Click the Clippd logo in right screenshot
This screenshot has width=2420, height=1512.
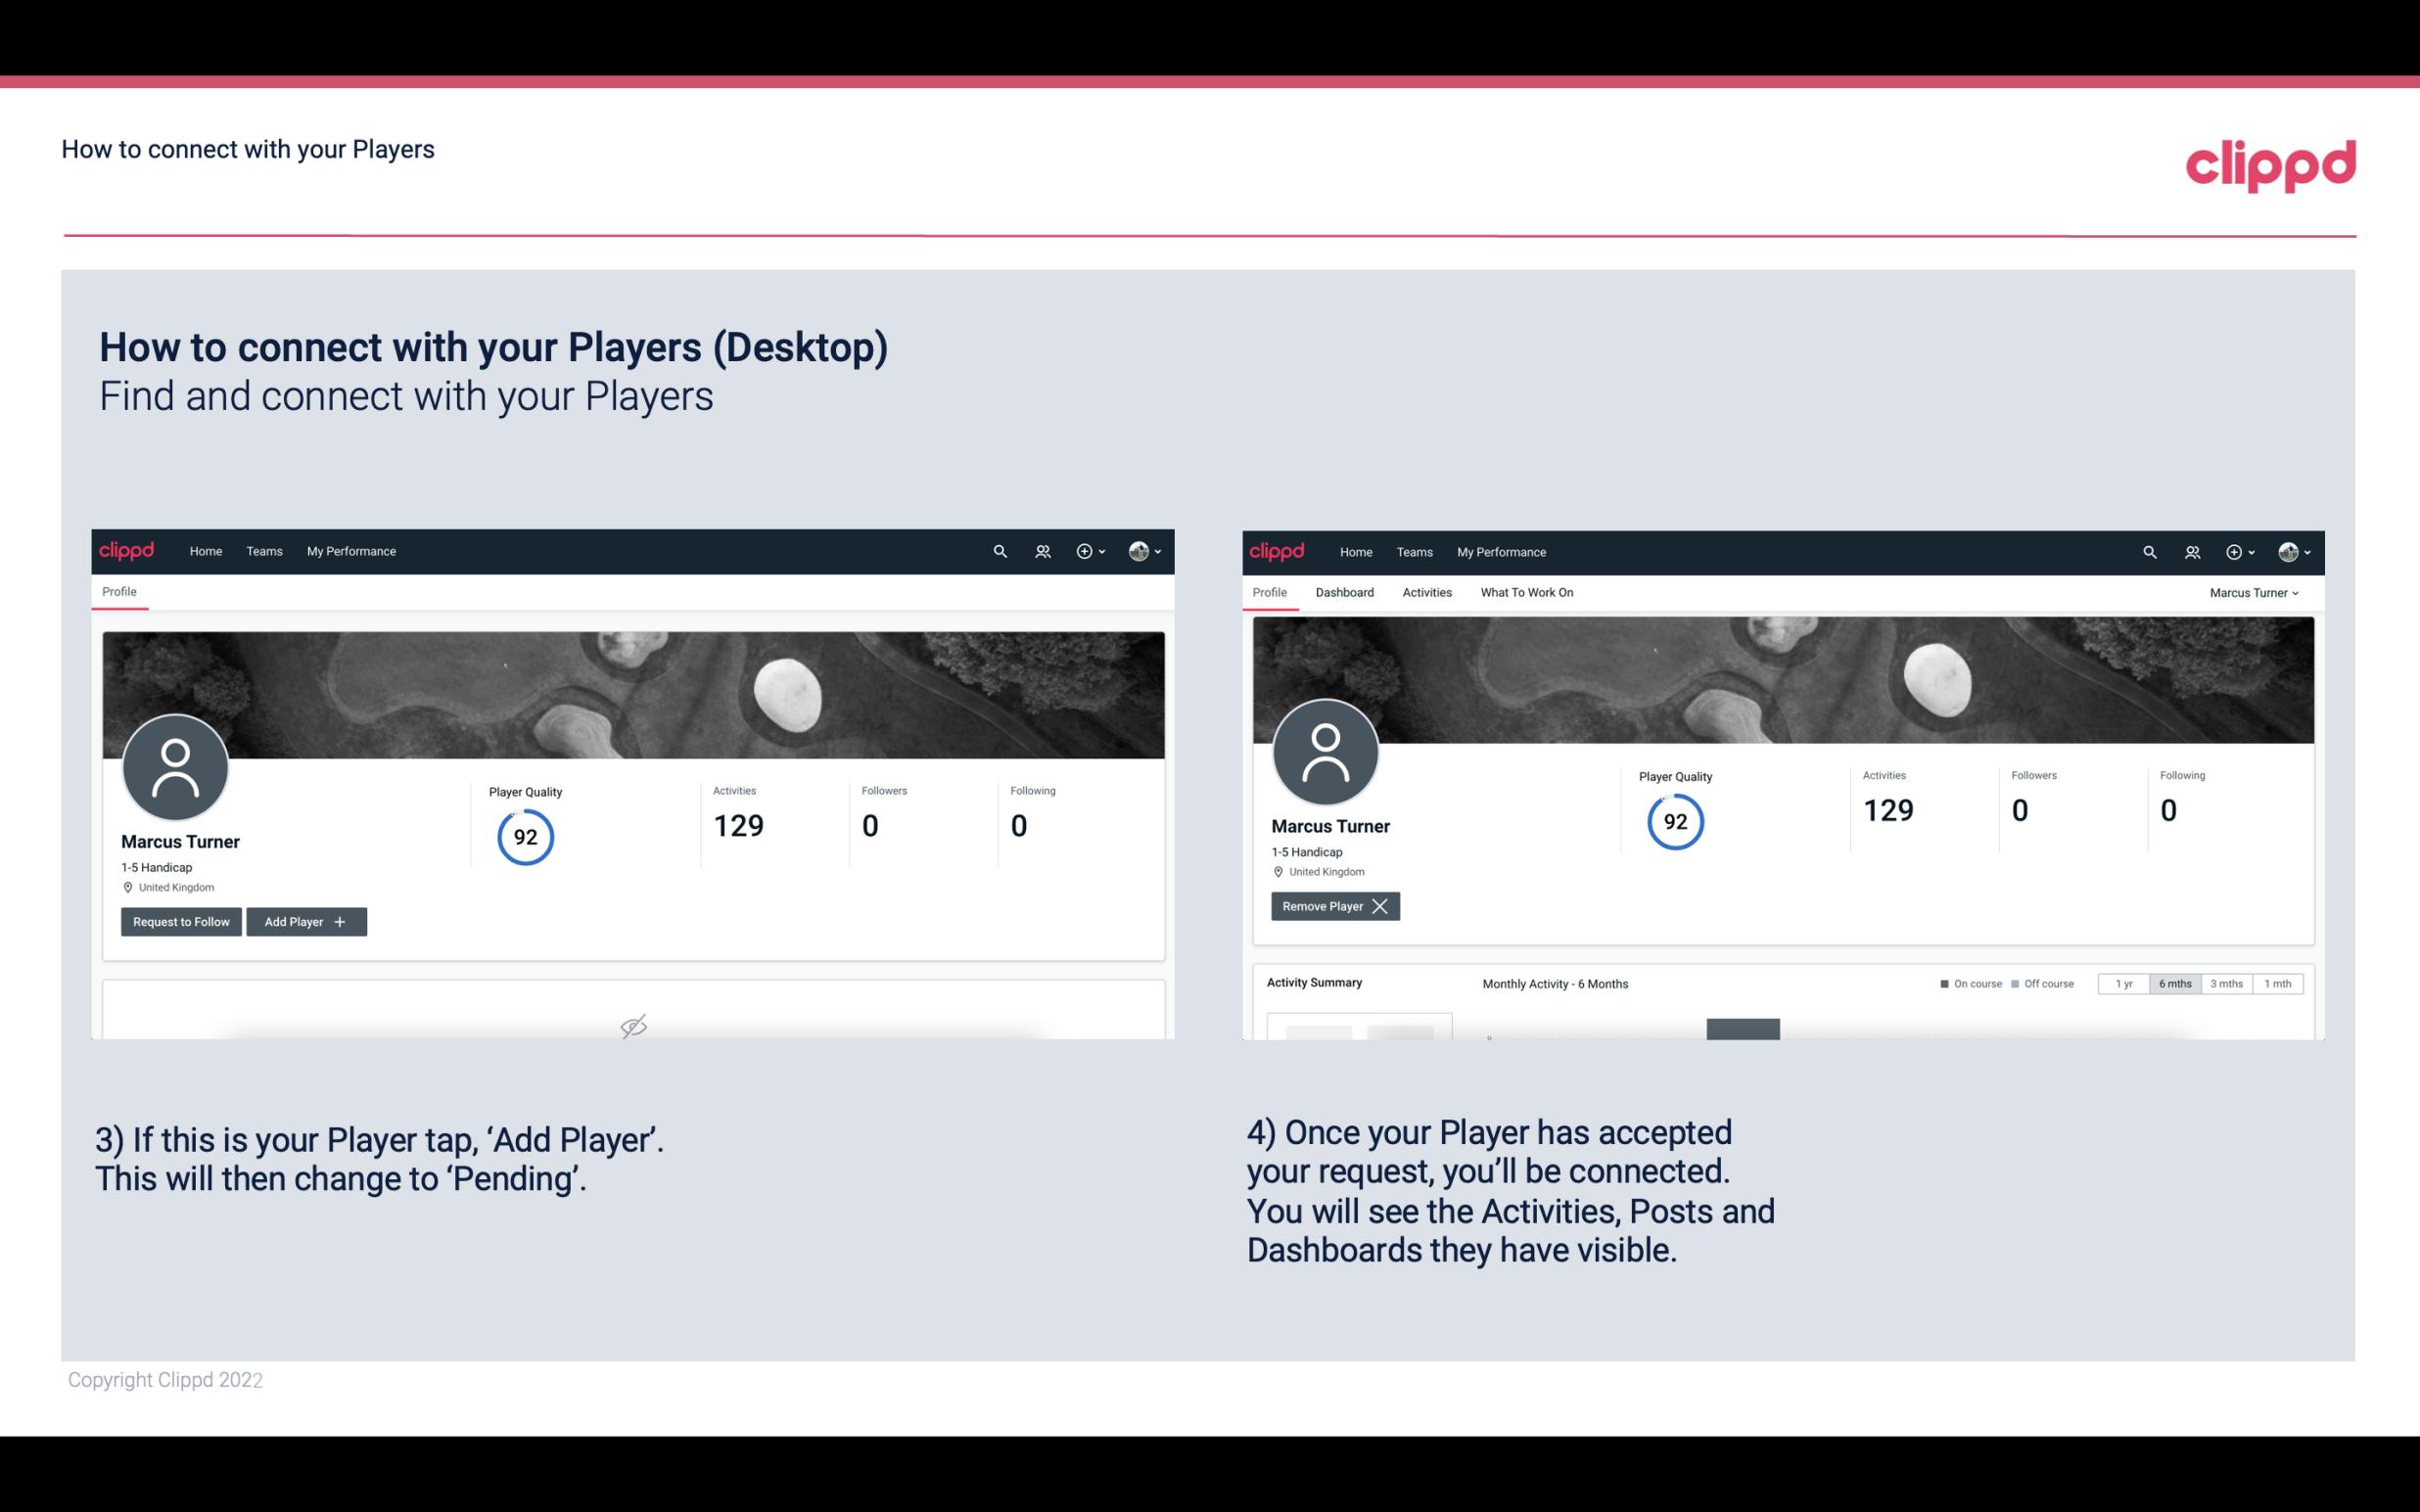[x=1278, y=550]
